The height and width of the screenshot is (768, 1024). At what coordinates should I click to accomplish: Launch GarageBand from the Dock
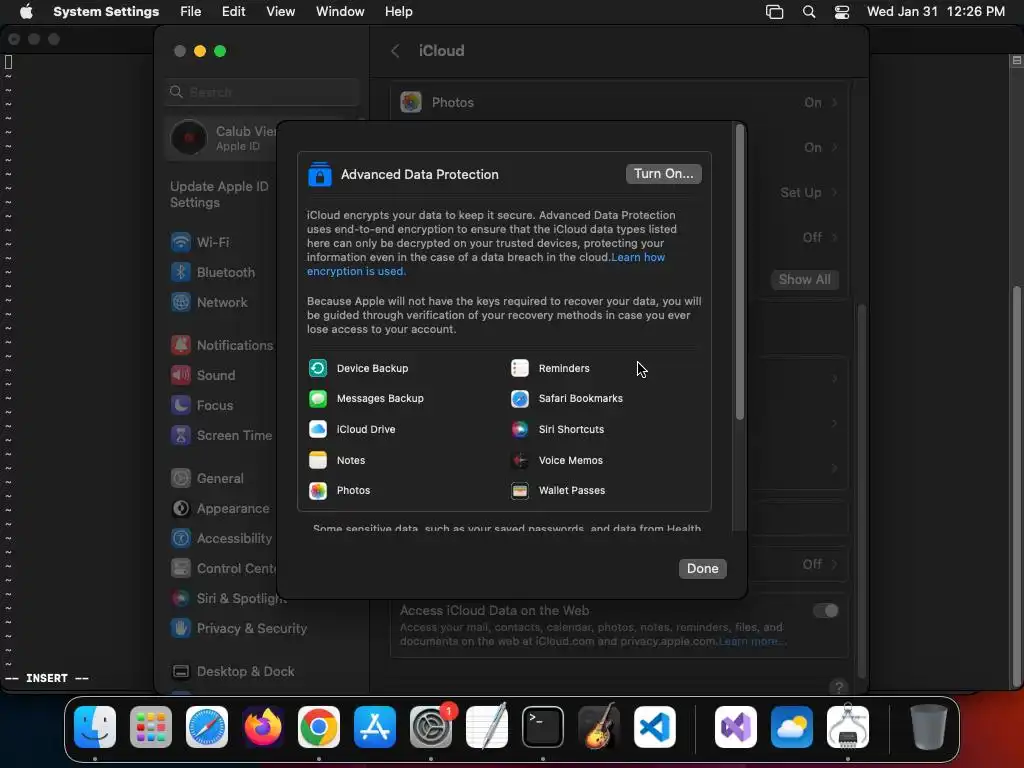599,727
